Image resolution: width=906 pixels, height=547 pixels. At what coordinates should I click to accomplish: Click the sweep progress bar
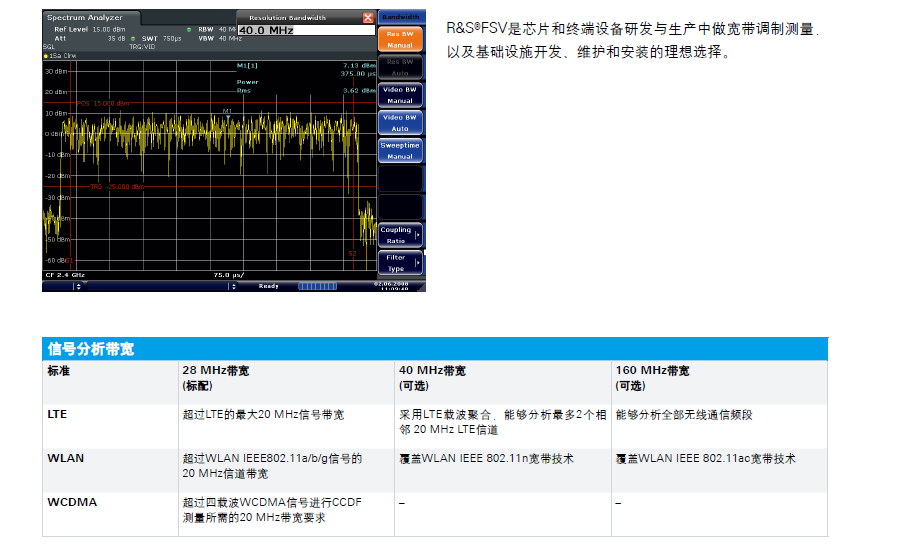click(317, 286)
